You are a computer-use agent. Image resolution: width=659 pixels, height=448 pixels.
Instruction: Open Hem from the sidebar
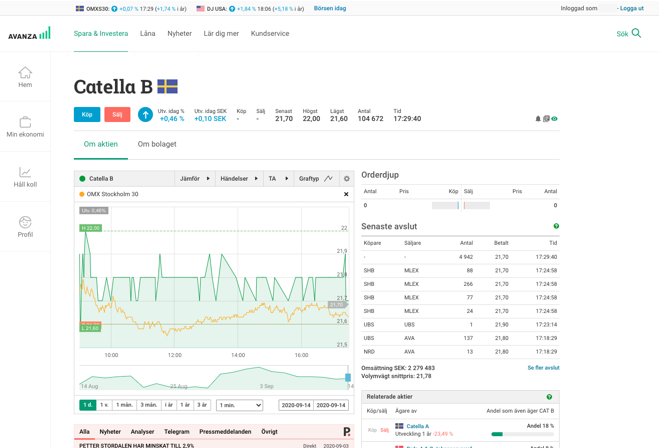[25, 77]
